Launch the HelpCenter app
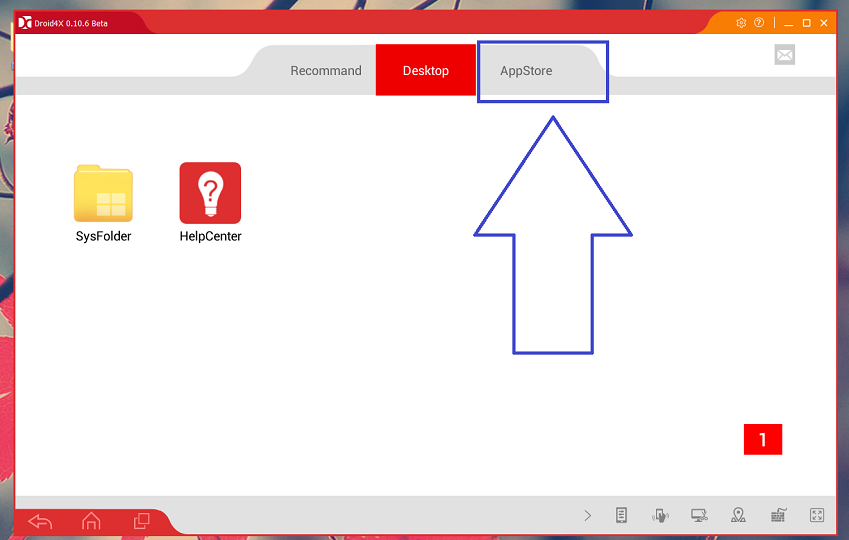The width and height of the screenshot is (849, 540). coord(210,193)
